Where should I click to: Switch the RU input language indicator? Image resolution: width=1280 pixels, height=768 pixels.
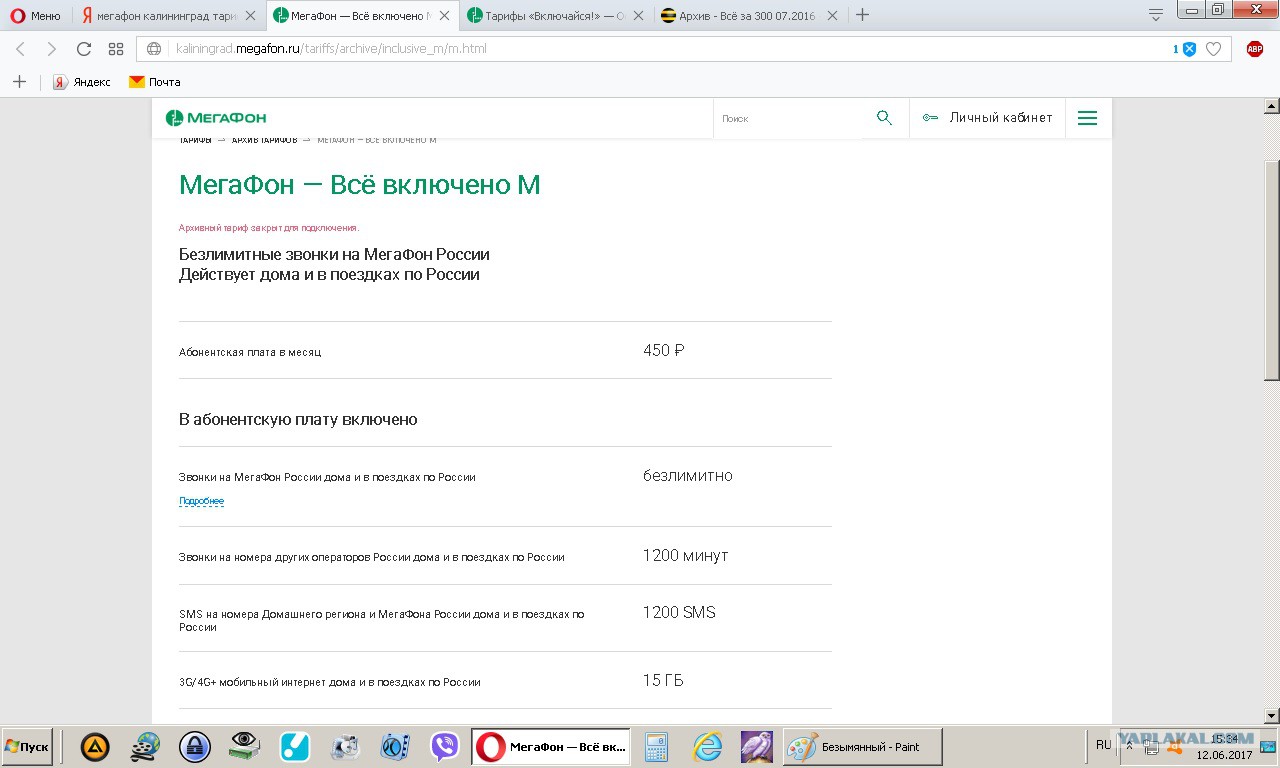point(1104,745)
